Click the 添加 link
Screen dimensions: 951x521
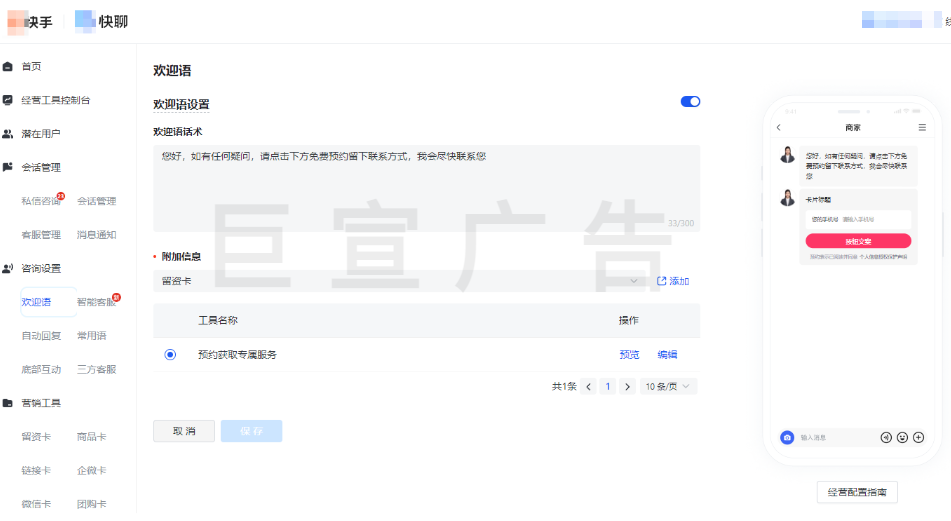679,281
